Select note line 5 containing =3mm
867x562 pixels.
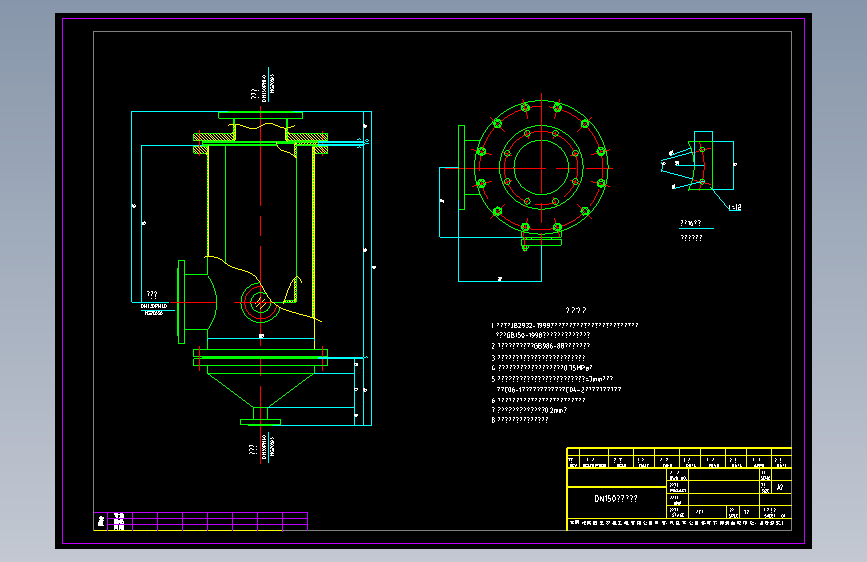coord(552,379)
